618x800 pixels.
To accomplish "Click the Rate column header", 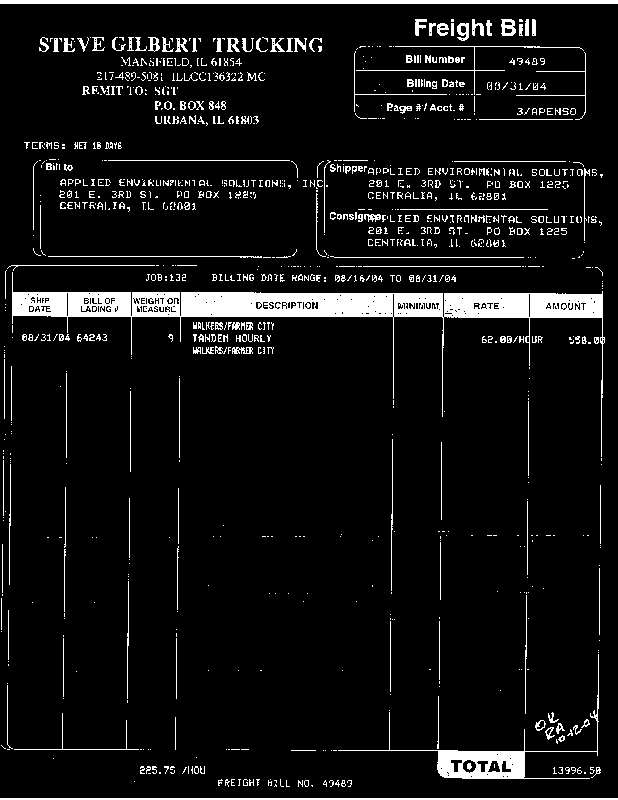I will [x=486, y=306].
